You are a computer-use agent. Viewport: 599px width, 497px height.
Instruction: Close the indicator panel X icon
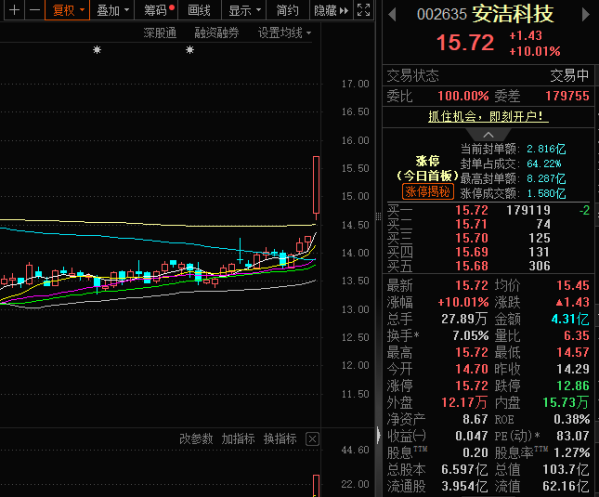point(312,439)
